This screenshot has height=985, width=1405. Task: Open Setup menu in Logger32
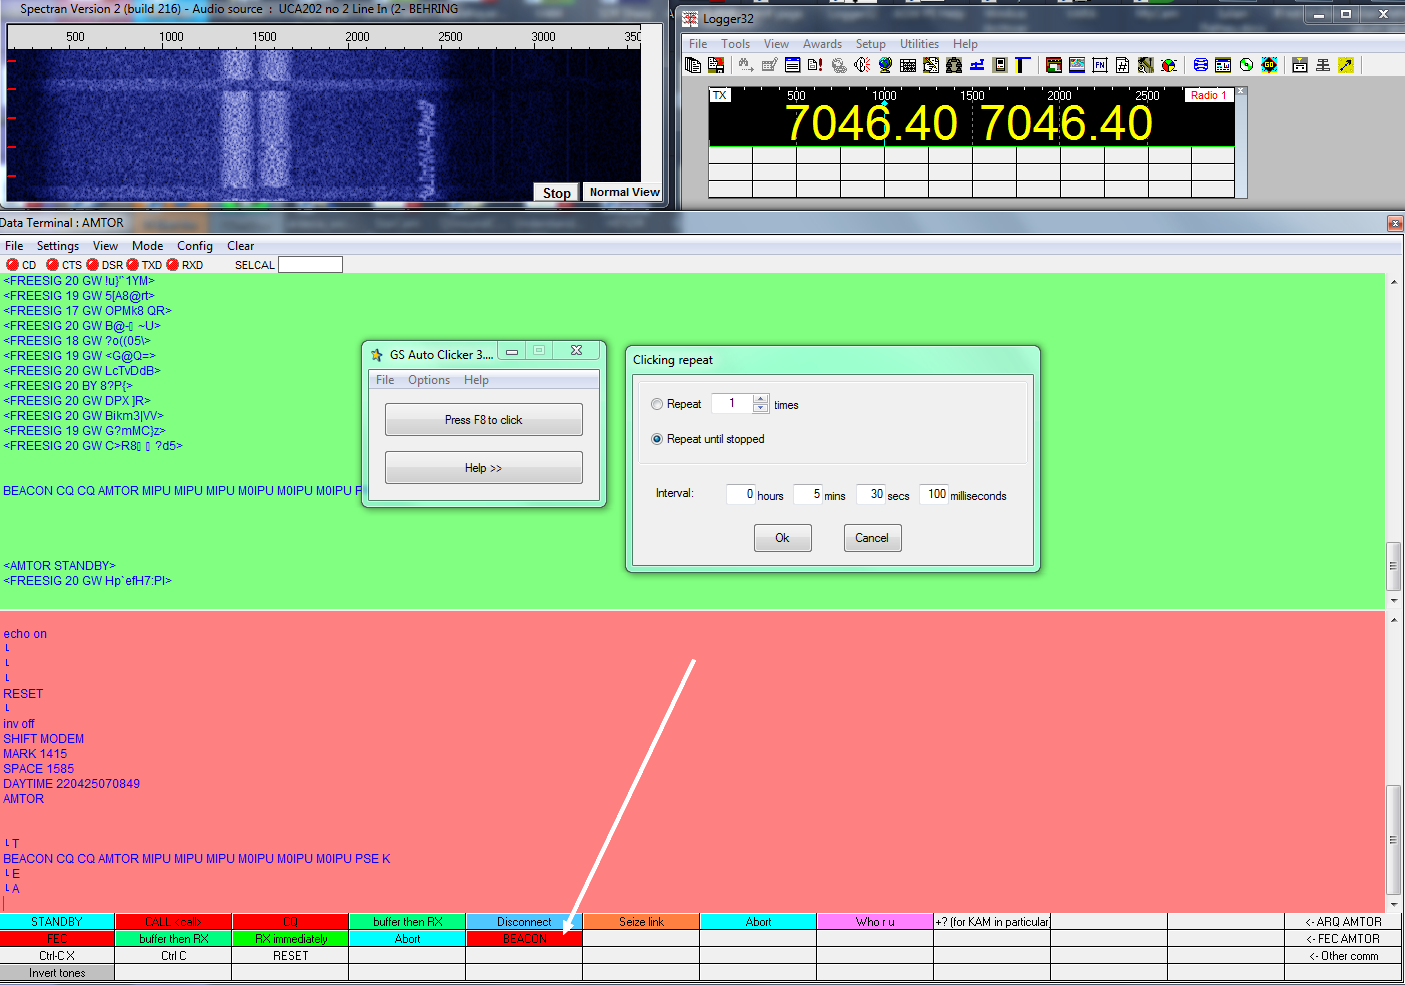tap(870, 44)
